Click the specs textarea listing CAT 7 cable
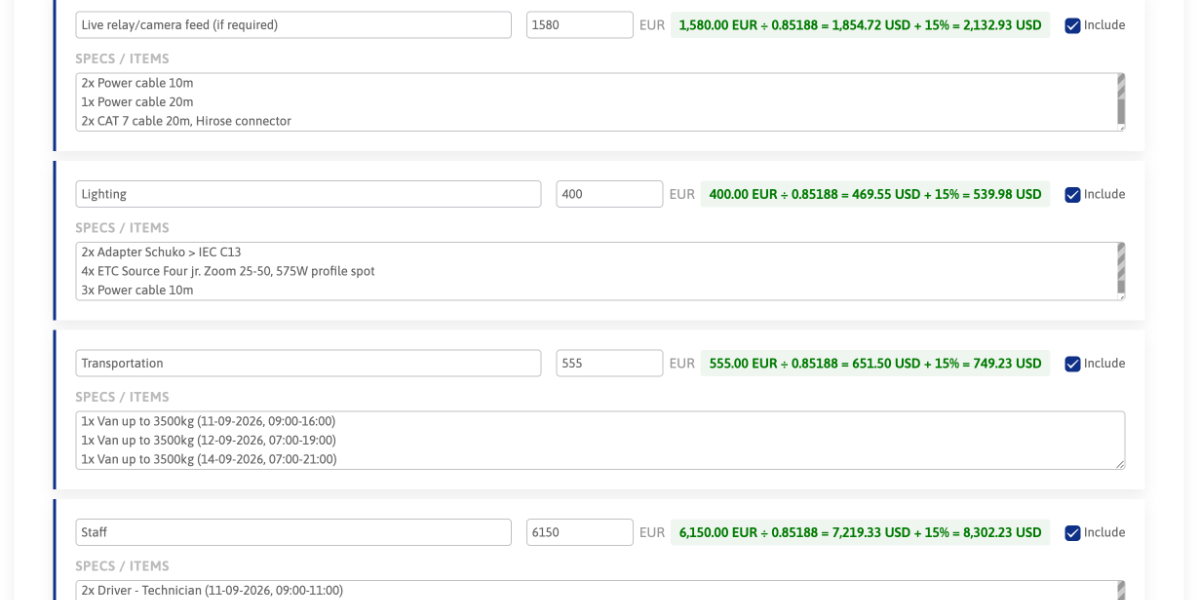This screenshot has height=600, width=1200. click(x=600, y=102)
